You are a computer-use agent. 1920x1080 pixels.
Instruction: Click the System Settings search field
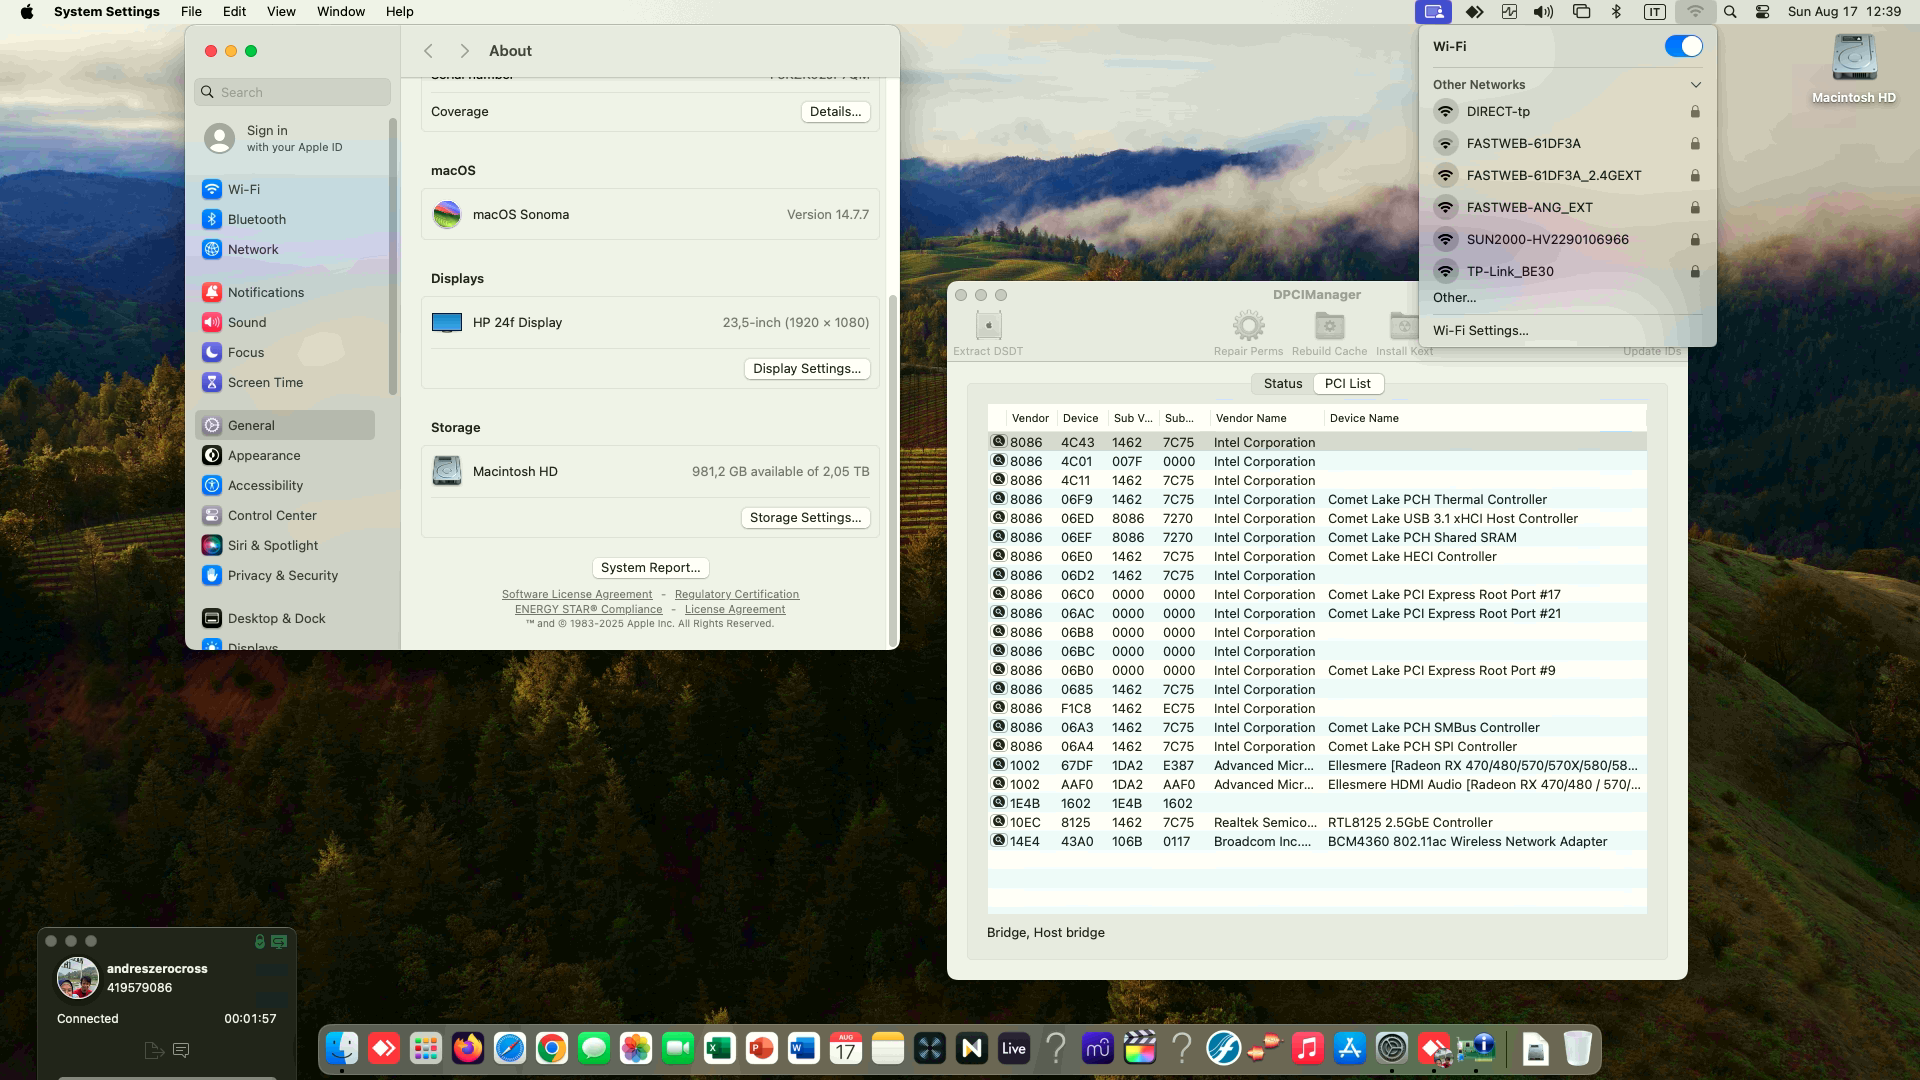292,92
